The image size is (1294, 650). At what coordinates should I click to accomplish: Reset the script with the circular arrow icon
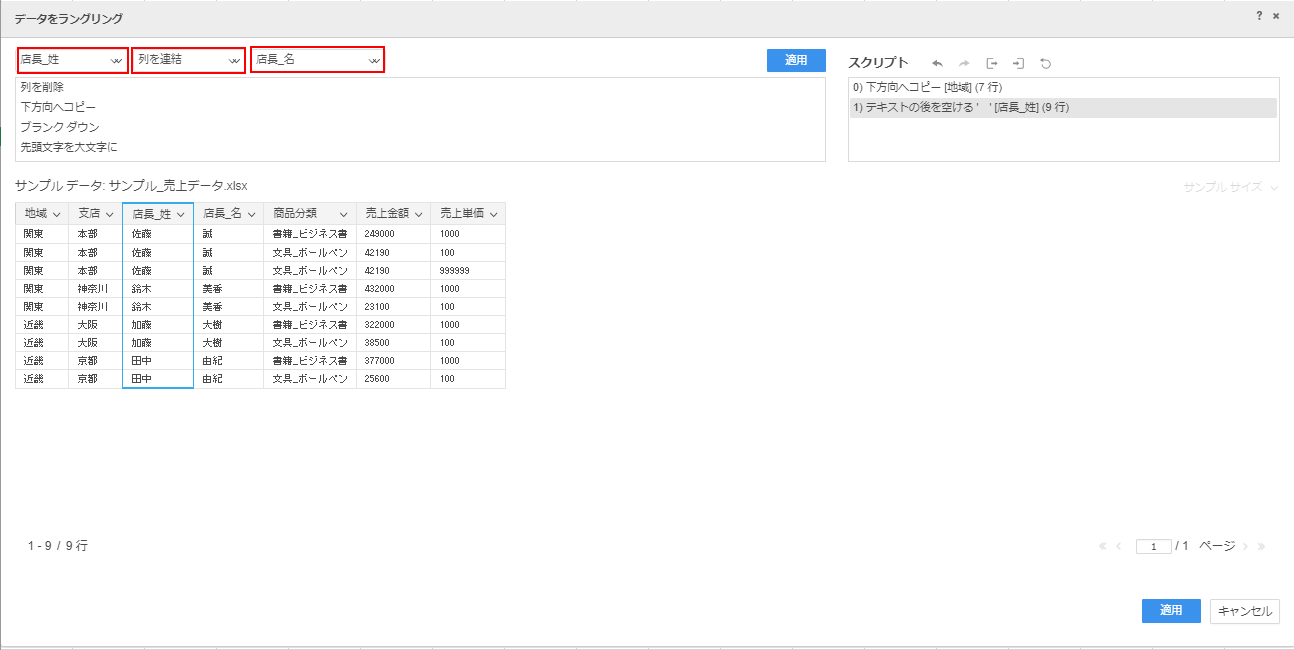(x=1046, y=63)
